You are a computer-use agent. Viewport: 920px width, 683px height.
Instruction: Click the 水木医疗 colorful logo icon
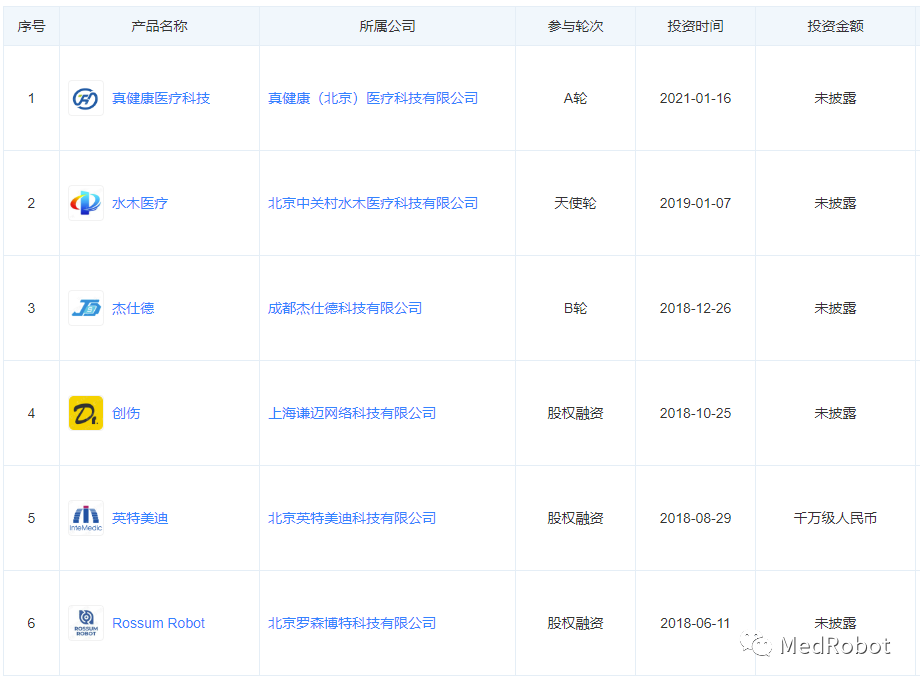pos(85,203)
